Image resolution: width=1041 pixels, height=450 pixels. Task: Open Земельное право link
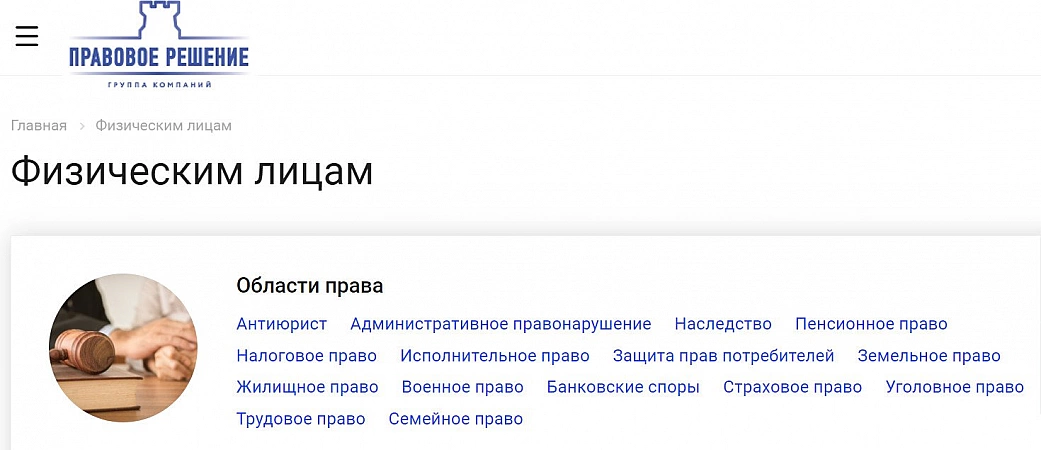point(929,356)
